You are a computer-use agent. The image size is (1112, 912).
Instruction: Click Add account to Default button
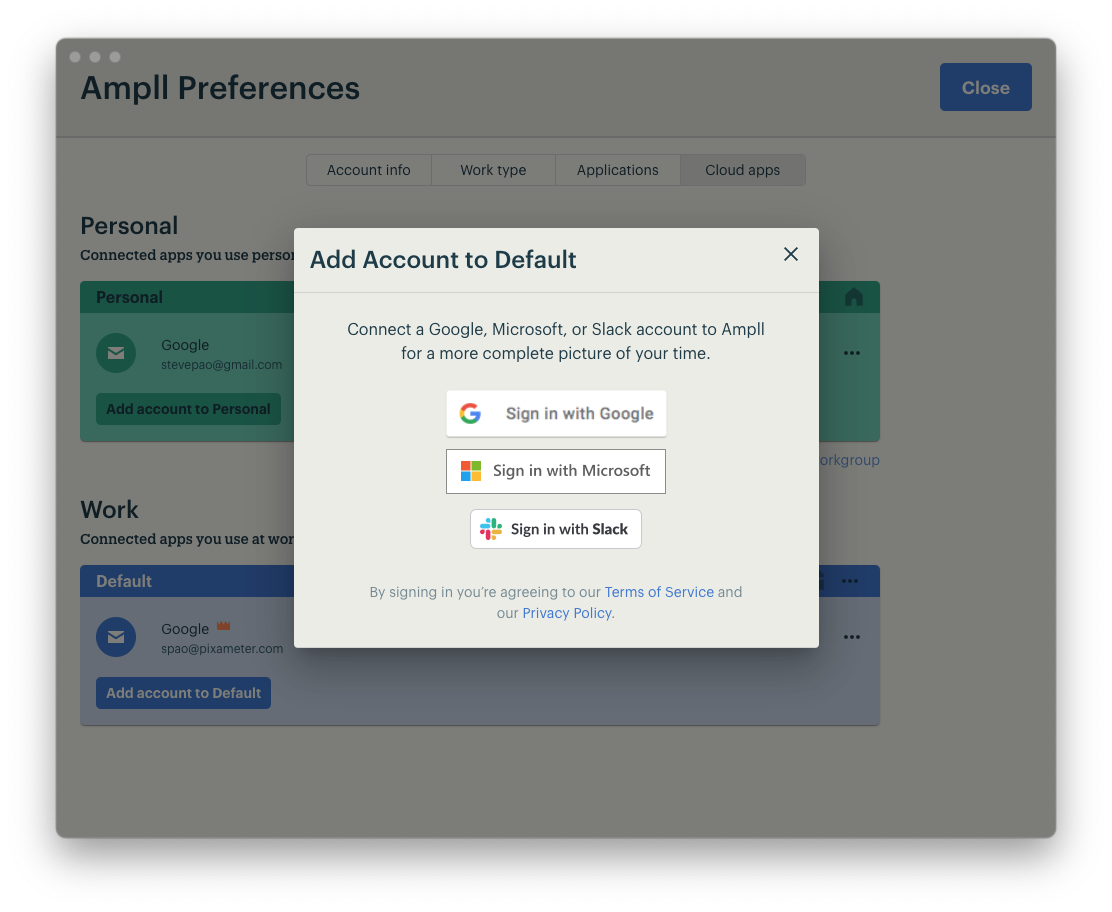click(183, 693)
